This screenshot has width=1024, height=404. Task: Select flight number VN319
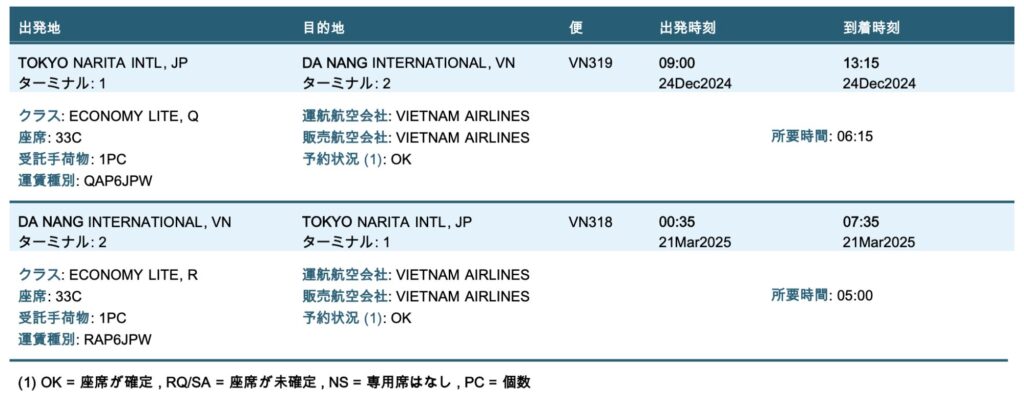point(590,63)
